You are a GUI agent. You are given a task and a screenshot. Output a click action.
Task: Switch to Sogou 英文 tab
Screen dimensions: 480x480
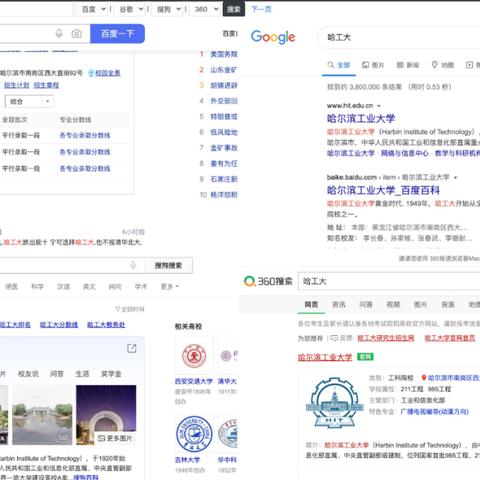(89, 287)
